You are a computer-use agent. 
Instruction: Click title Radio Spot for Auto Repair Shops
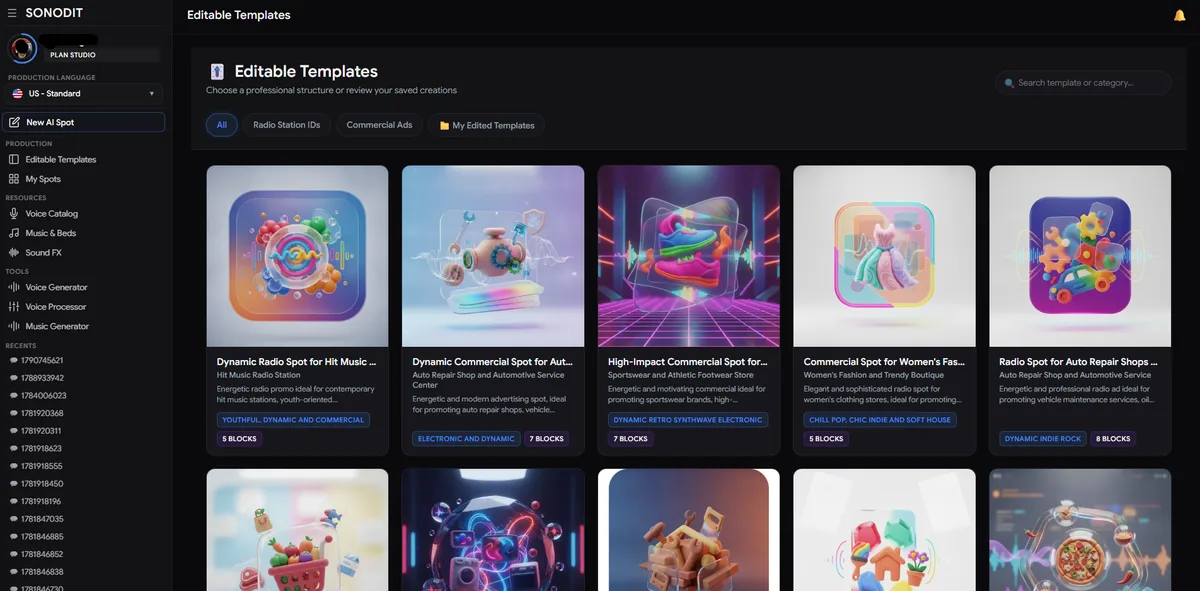1078,362
